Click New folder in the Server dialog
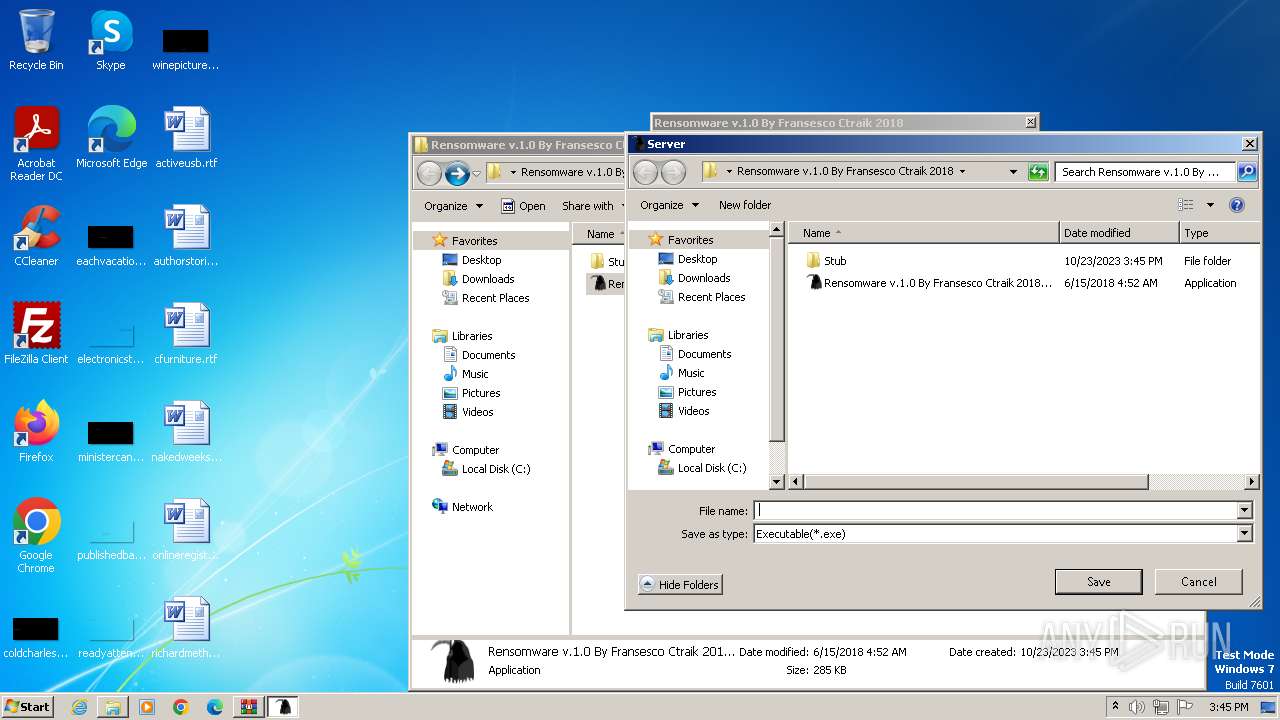This screenshot has height=720, width=1280. pyautogui.click(x=745, y=205)
